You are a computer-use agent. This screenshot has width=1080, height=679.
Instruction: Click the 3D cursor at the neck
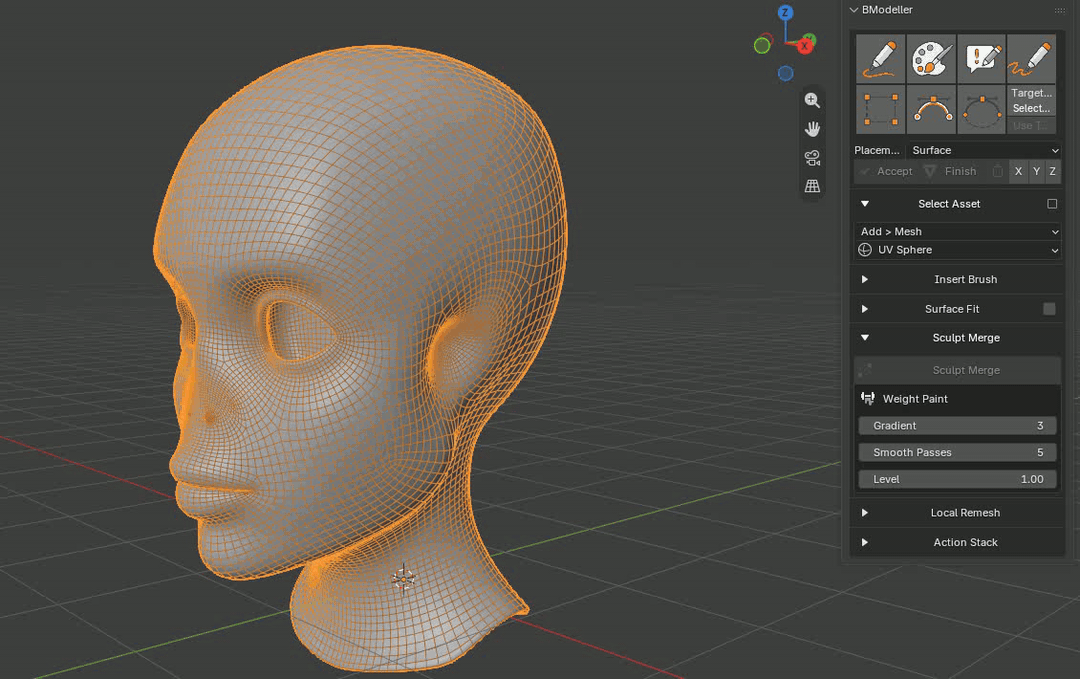tap(403, 579)
